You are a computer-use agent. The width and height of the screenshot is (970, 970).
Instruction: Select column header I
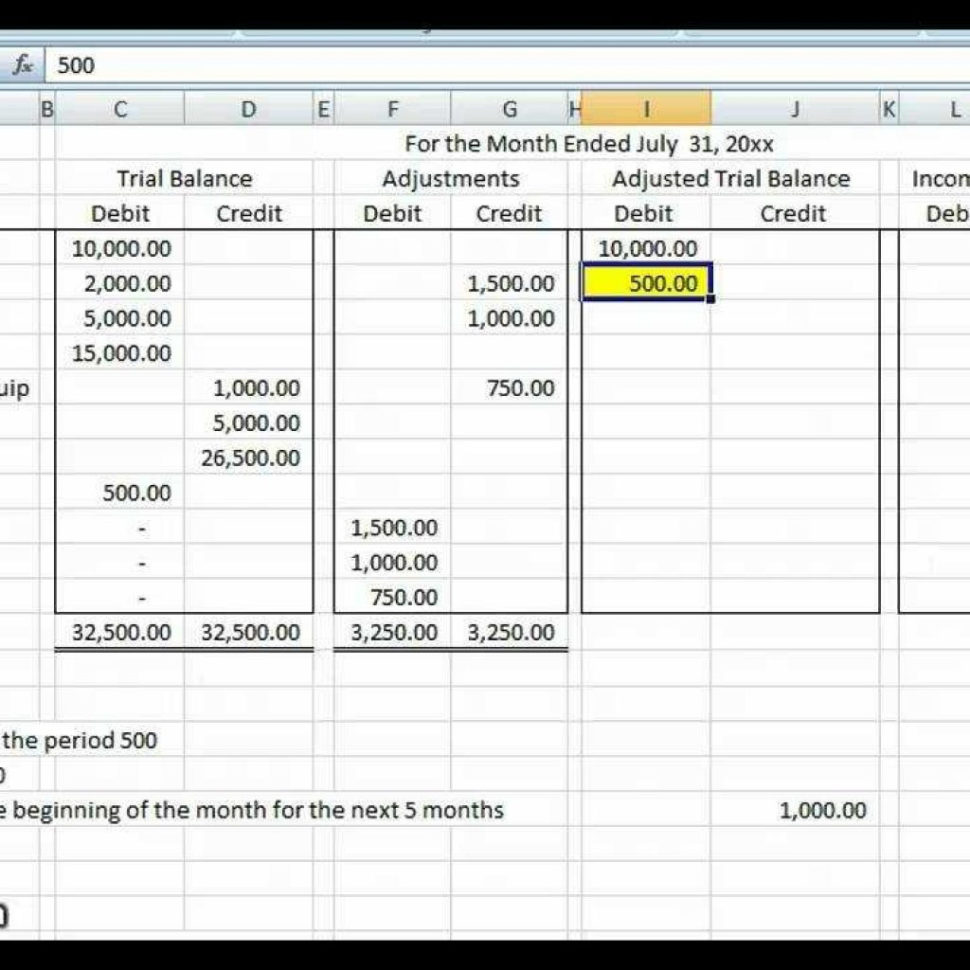[647, 109]
